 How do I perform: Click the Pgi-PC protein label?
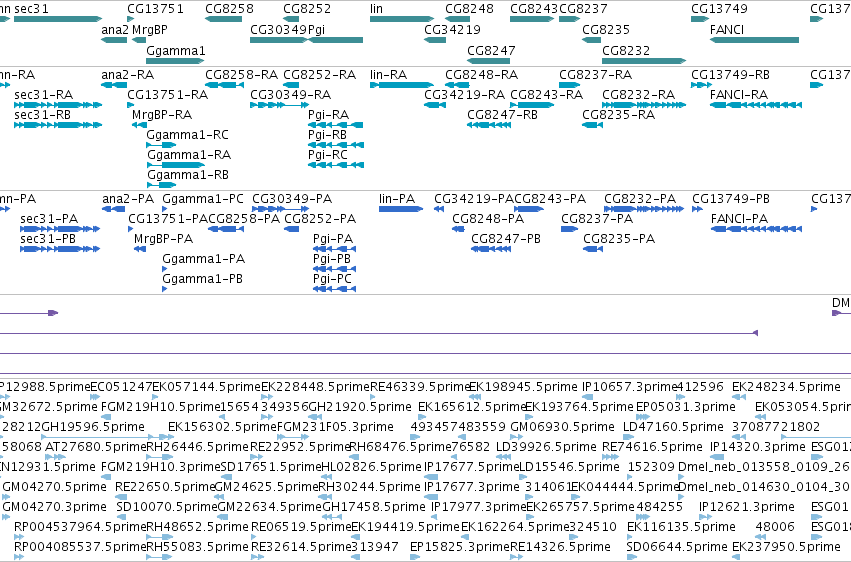pos(333,279)
